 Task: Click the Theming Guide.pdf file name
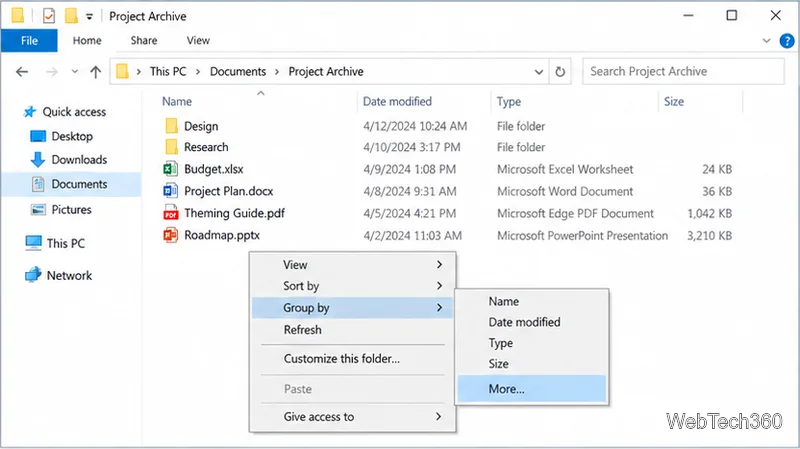234,213
